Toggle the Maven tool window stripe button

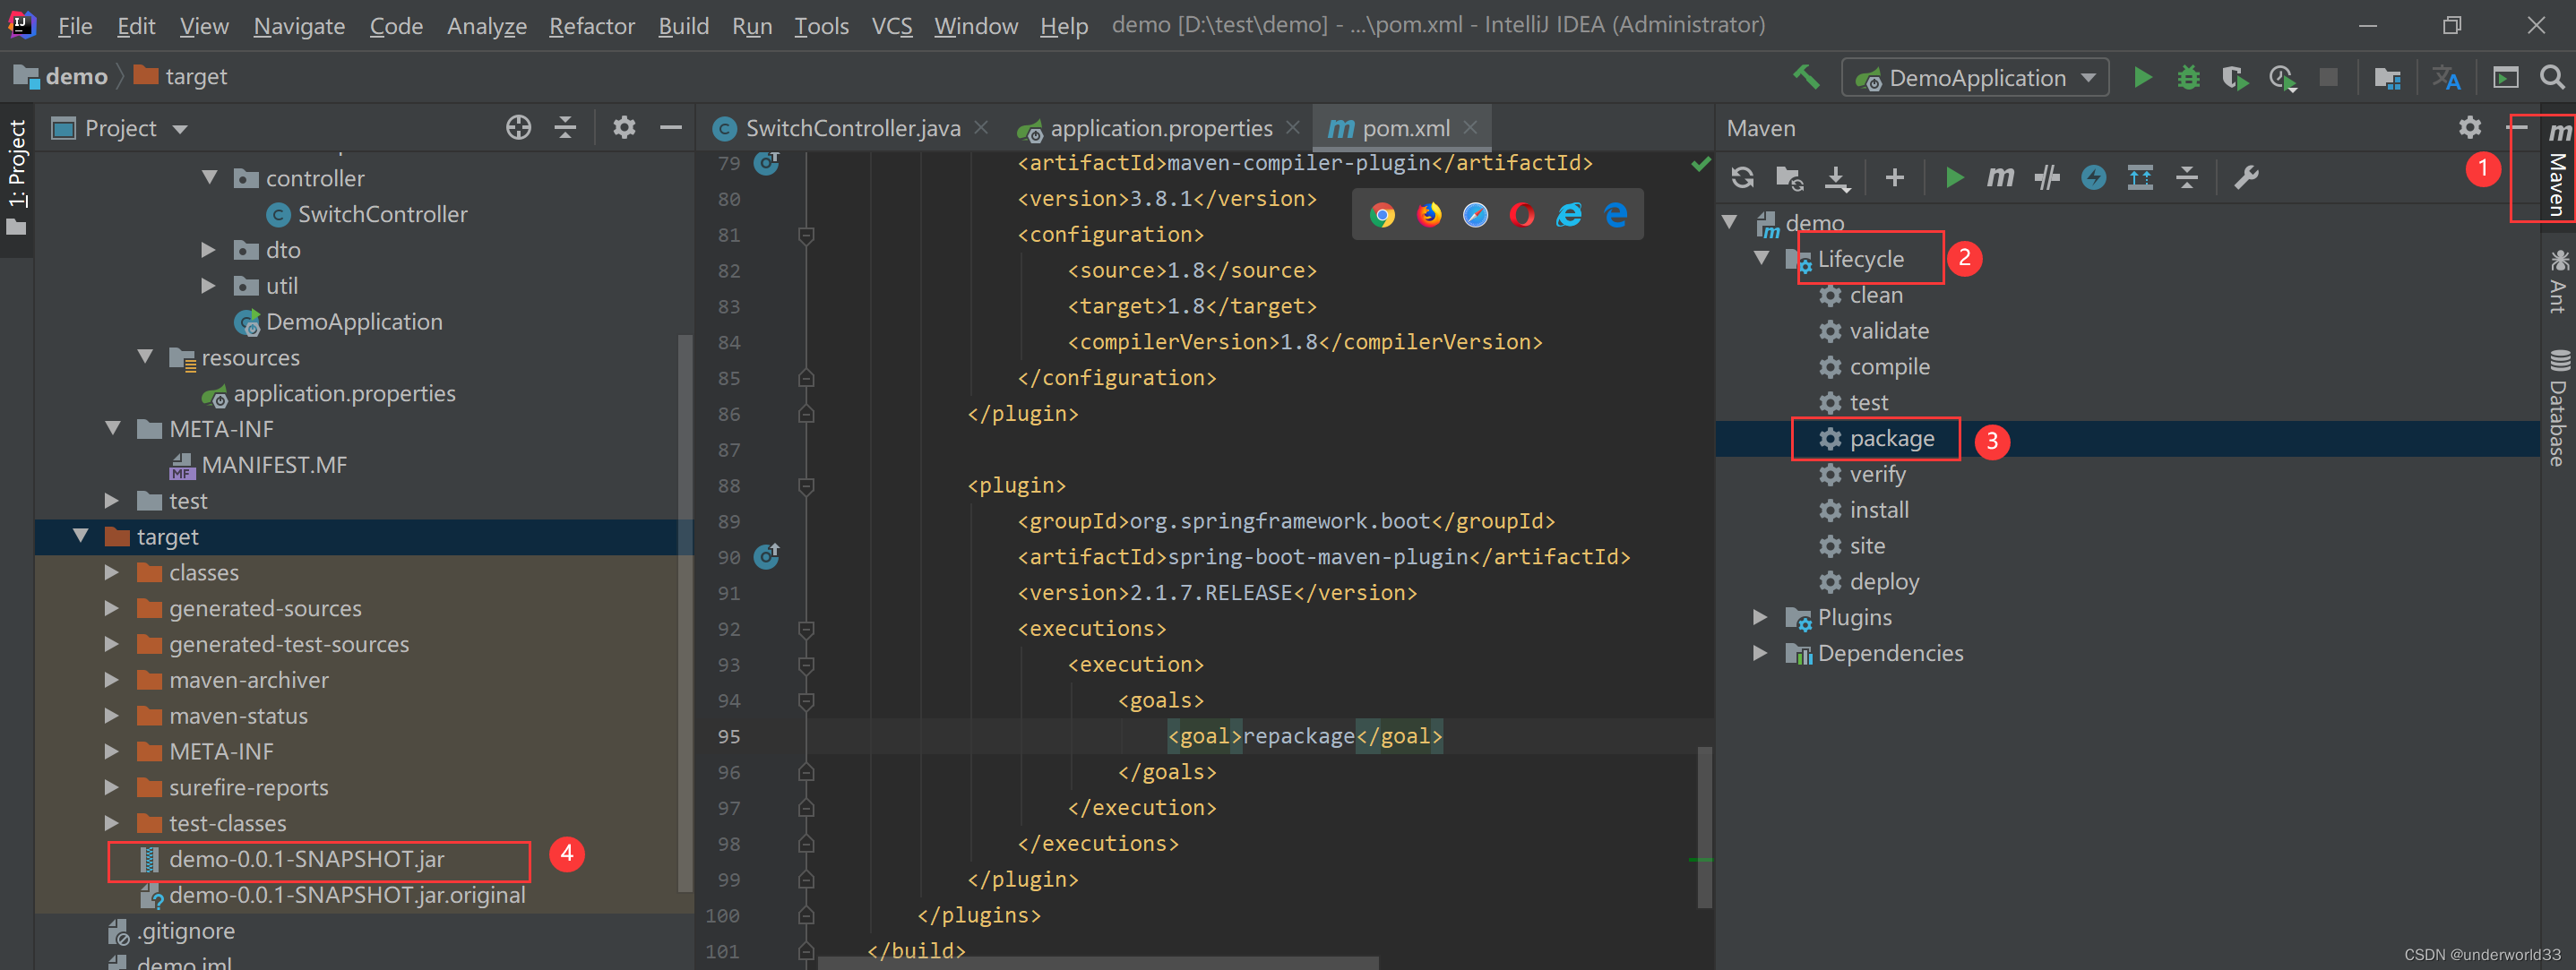[2557, 170]
